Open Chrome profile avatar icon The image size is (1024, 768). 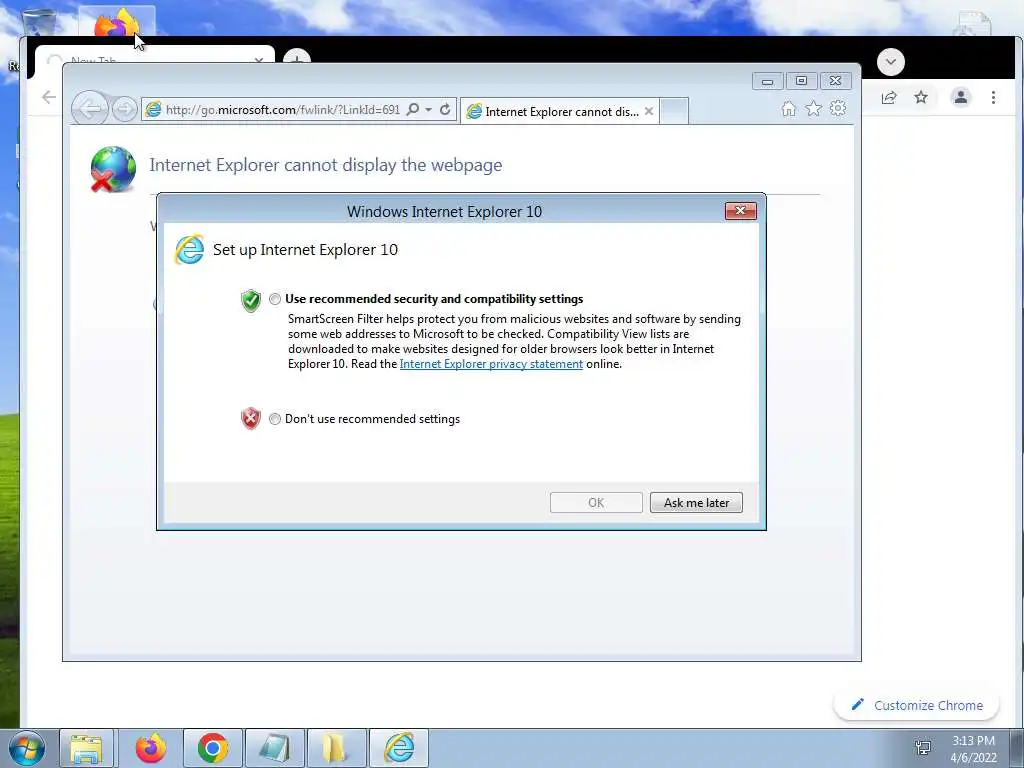tap(961, 97)
